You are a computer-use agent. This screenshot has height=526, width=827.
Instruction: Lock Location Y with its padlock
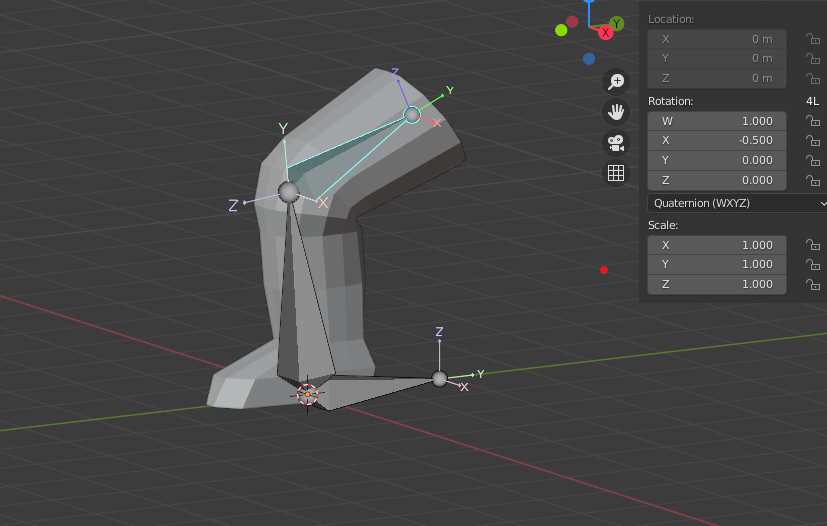tap(813, 59)
